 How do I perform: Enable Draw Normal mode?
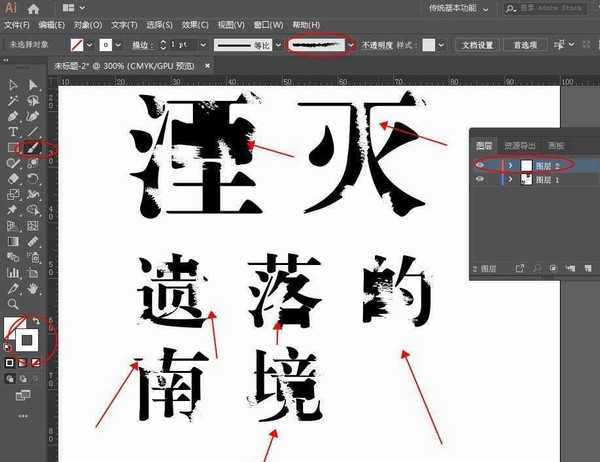coord(10,379)
